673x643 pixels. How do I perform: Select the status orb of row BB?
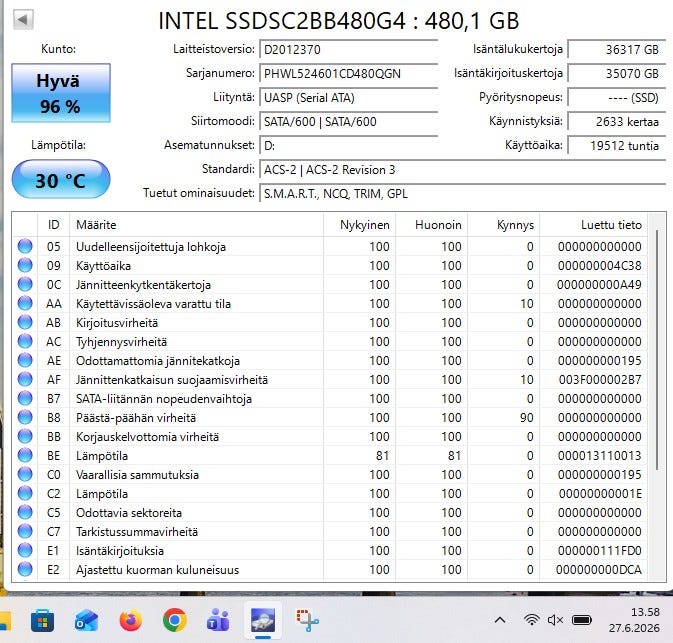coord(25,437)
